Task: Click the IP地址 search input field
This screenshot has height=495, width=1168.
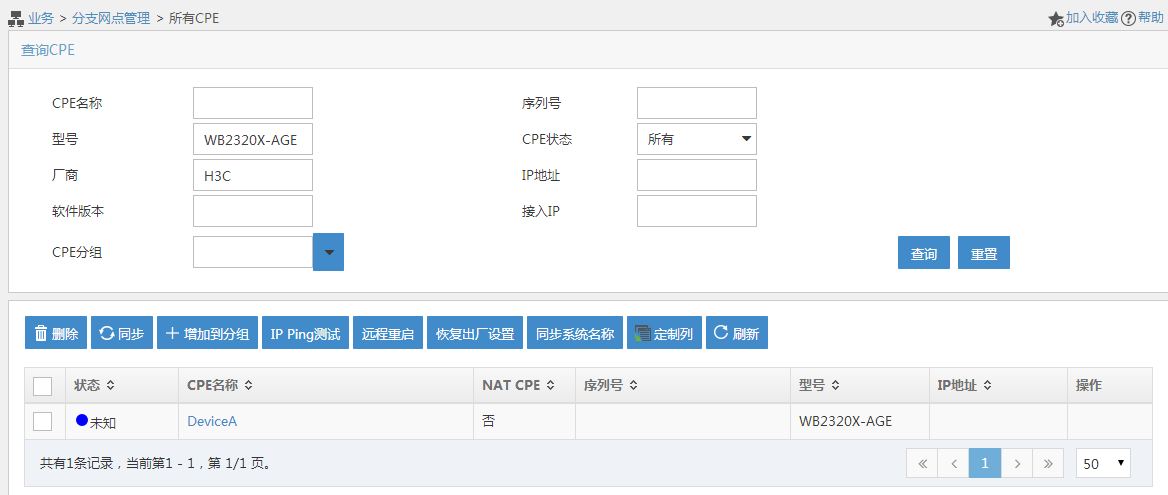Action: coord(696,175)
